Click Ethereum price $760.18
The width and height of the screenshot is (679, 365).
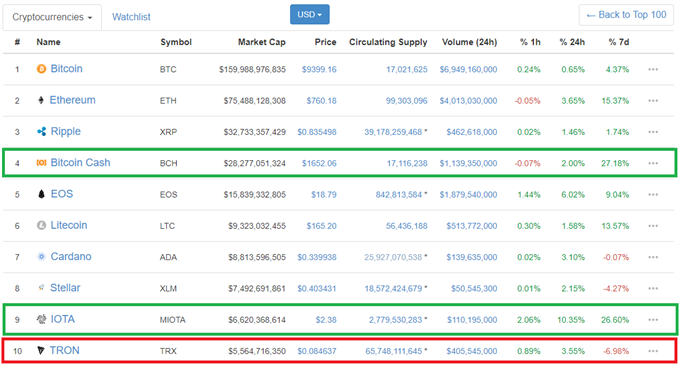(x=321, y=100)
